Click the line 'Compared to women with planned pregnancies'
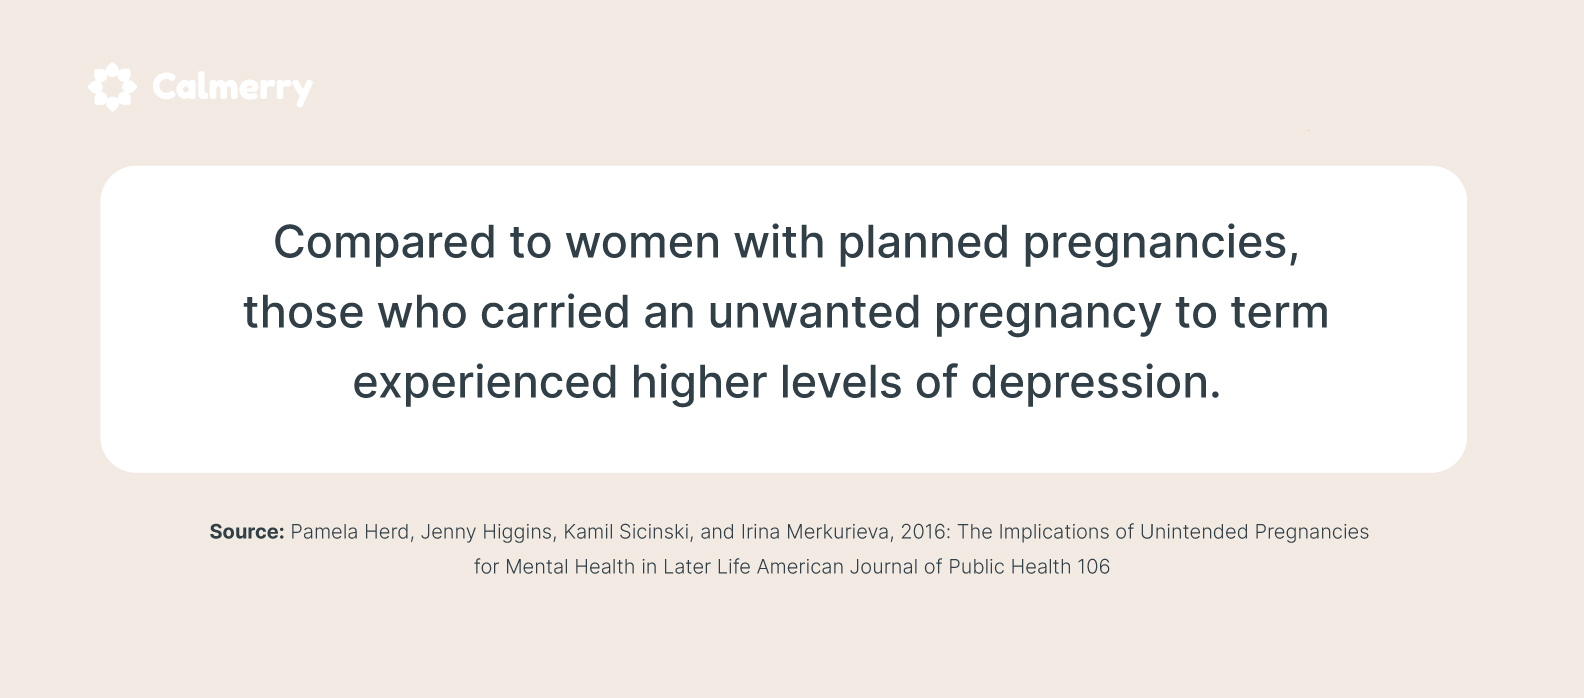The width and height of the screenshot is (1584, 698). click(x=786, y=243)
